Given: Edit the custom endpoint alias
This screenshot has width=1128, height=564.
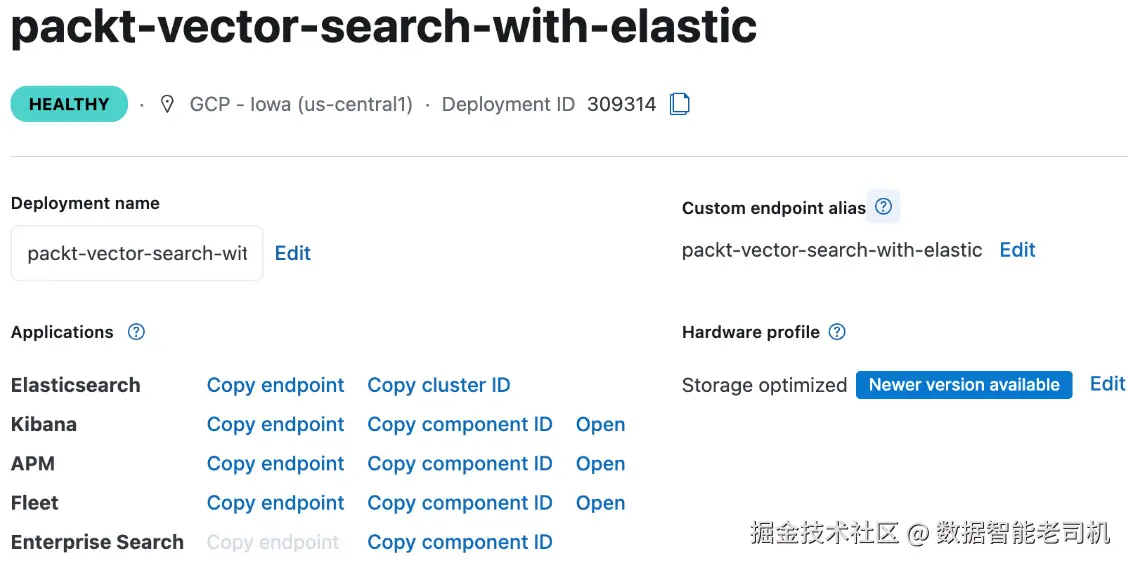Looking at the screenshot, I should (x=1017, y=250).
